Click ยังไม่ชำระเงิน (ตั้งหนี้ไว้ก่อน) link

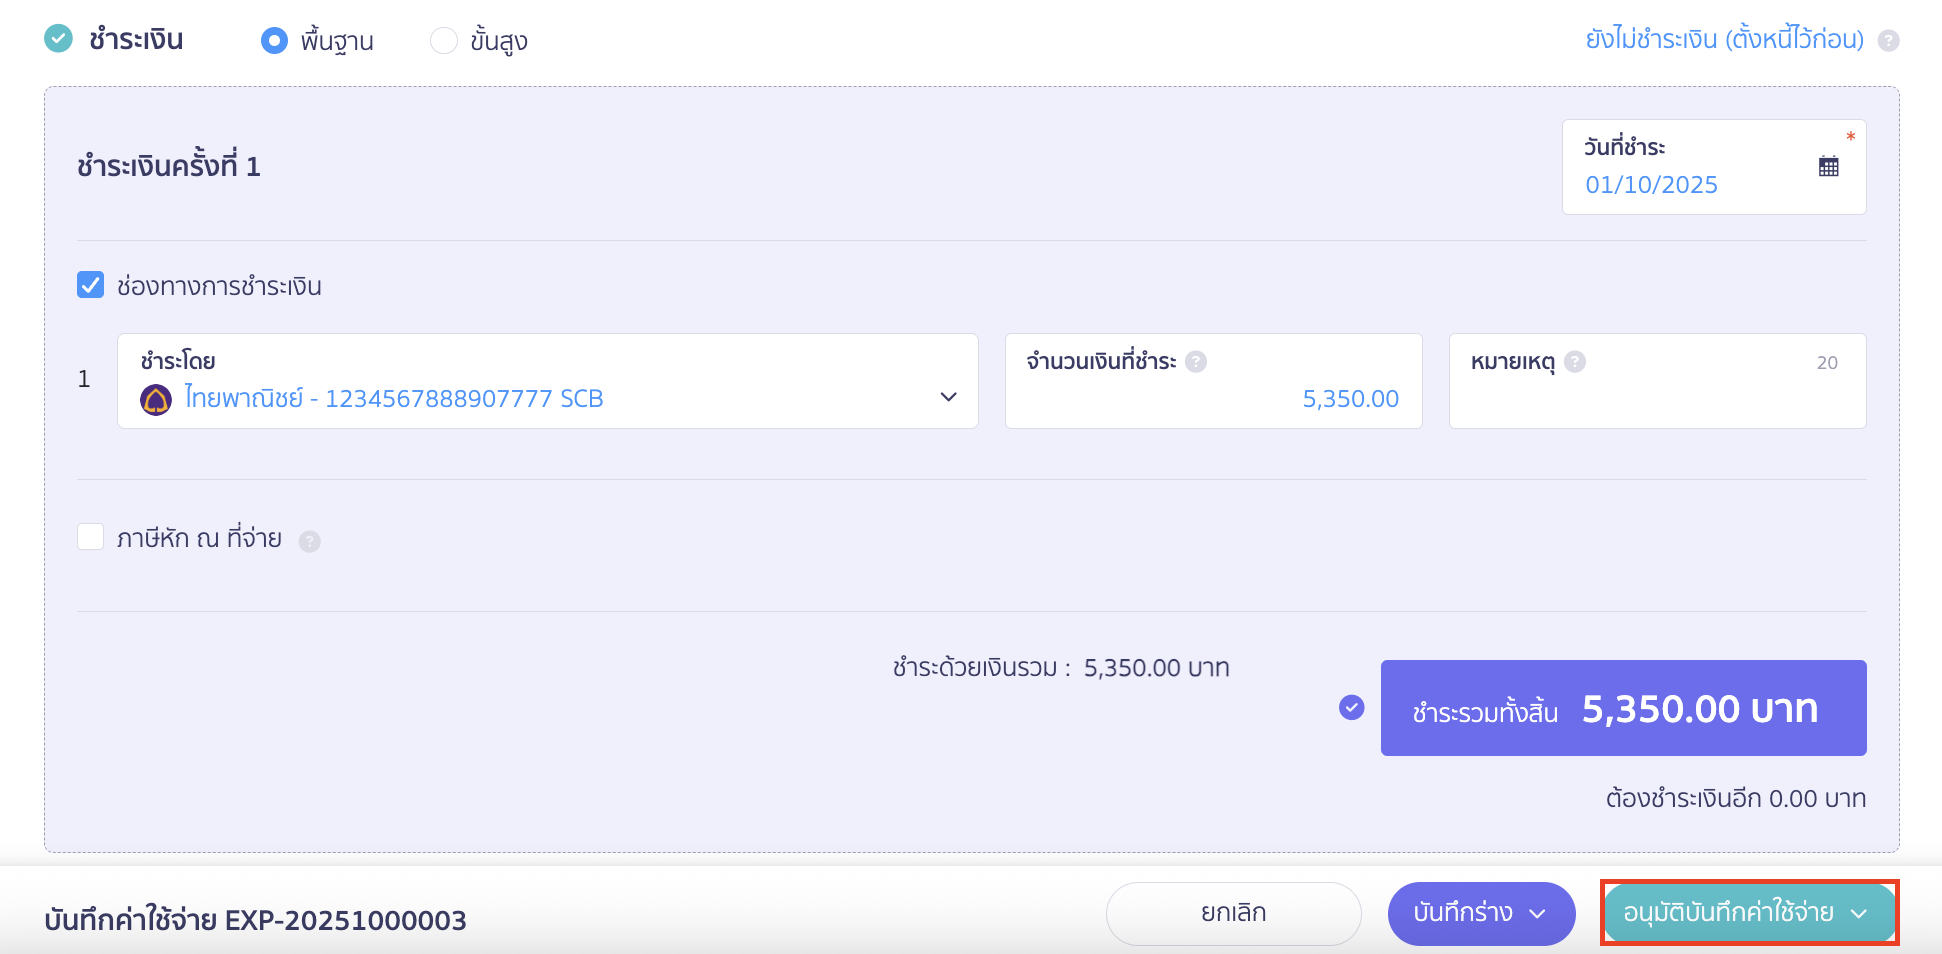1724,40
